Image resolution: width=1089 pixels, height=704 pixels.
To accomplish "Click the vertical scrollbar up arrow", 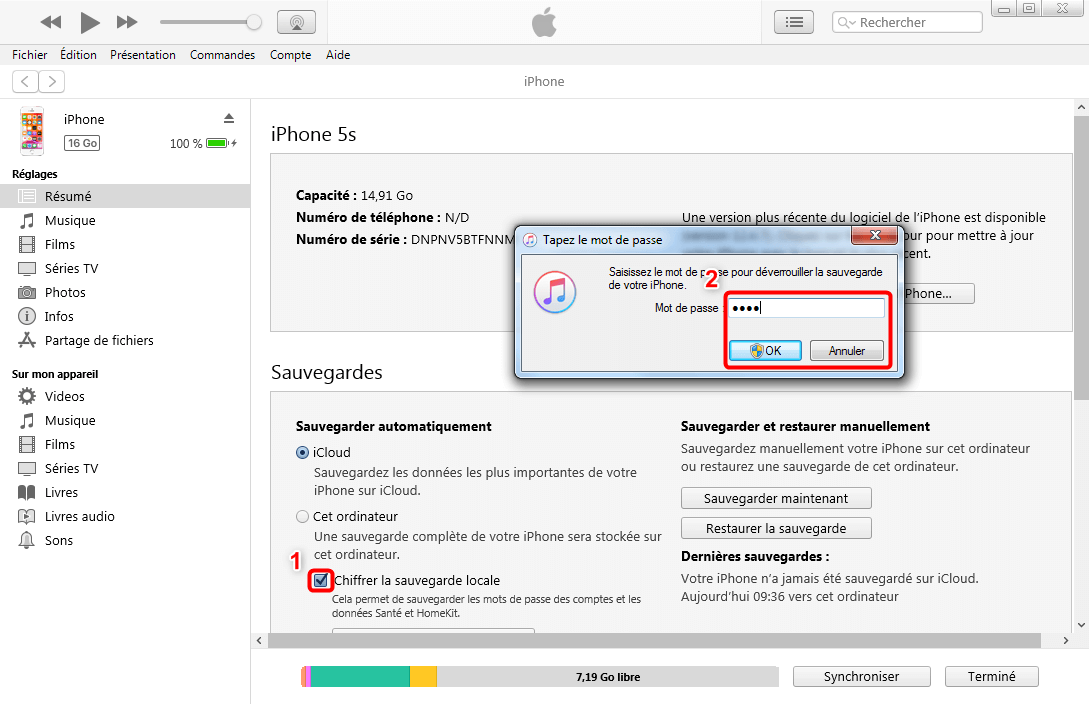I will (1081, 108).
